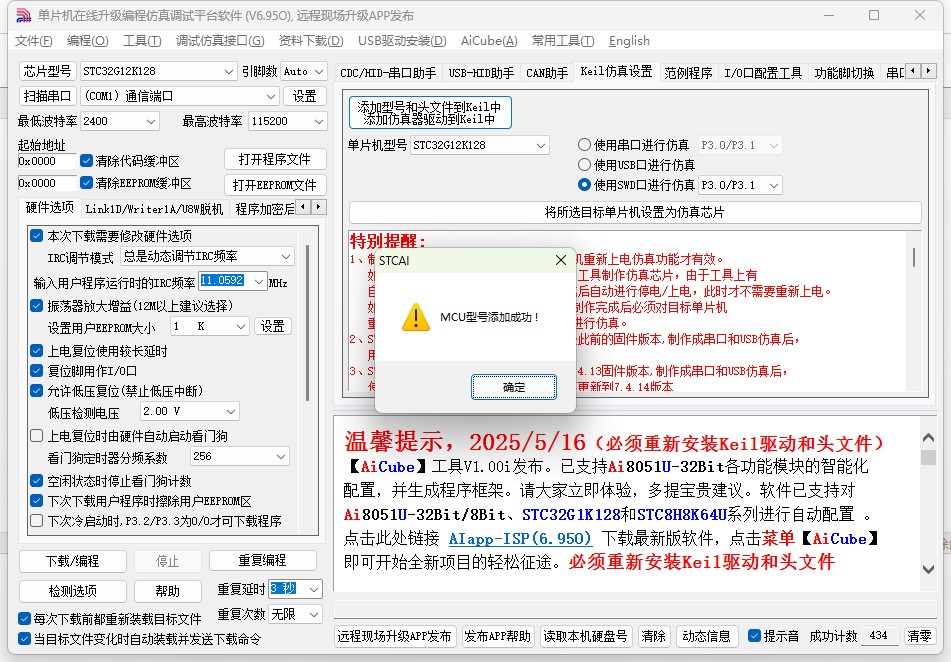Open 调试仿真接口(G) menu
951x662 pixels.
(x=220, y=41)
